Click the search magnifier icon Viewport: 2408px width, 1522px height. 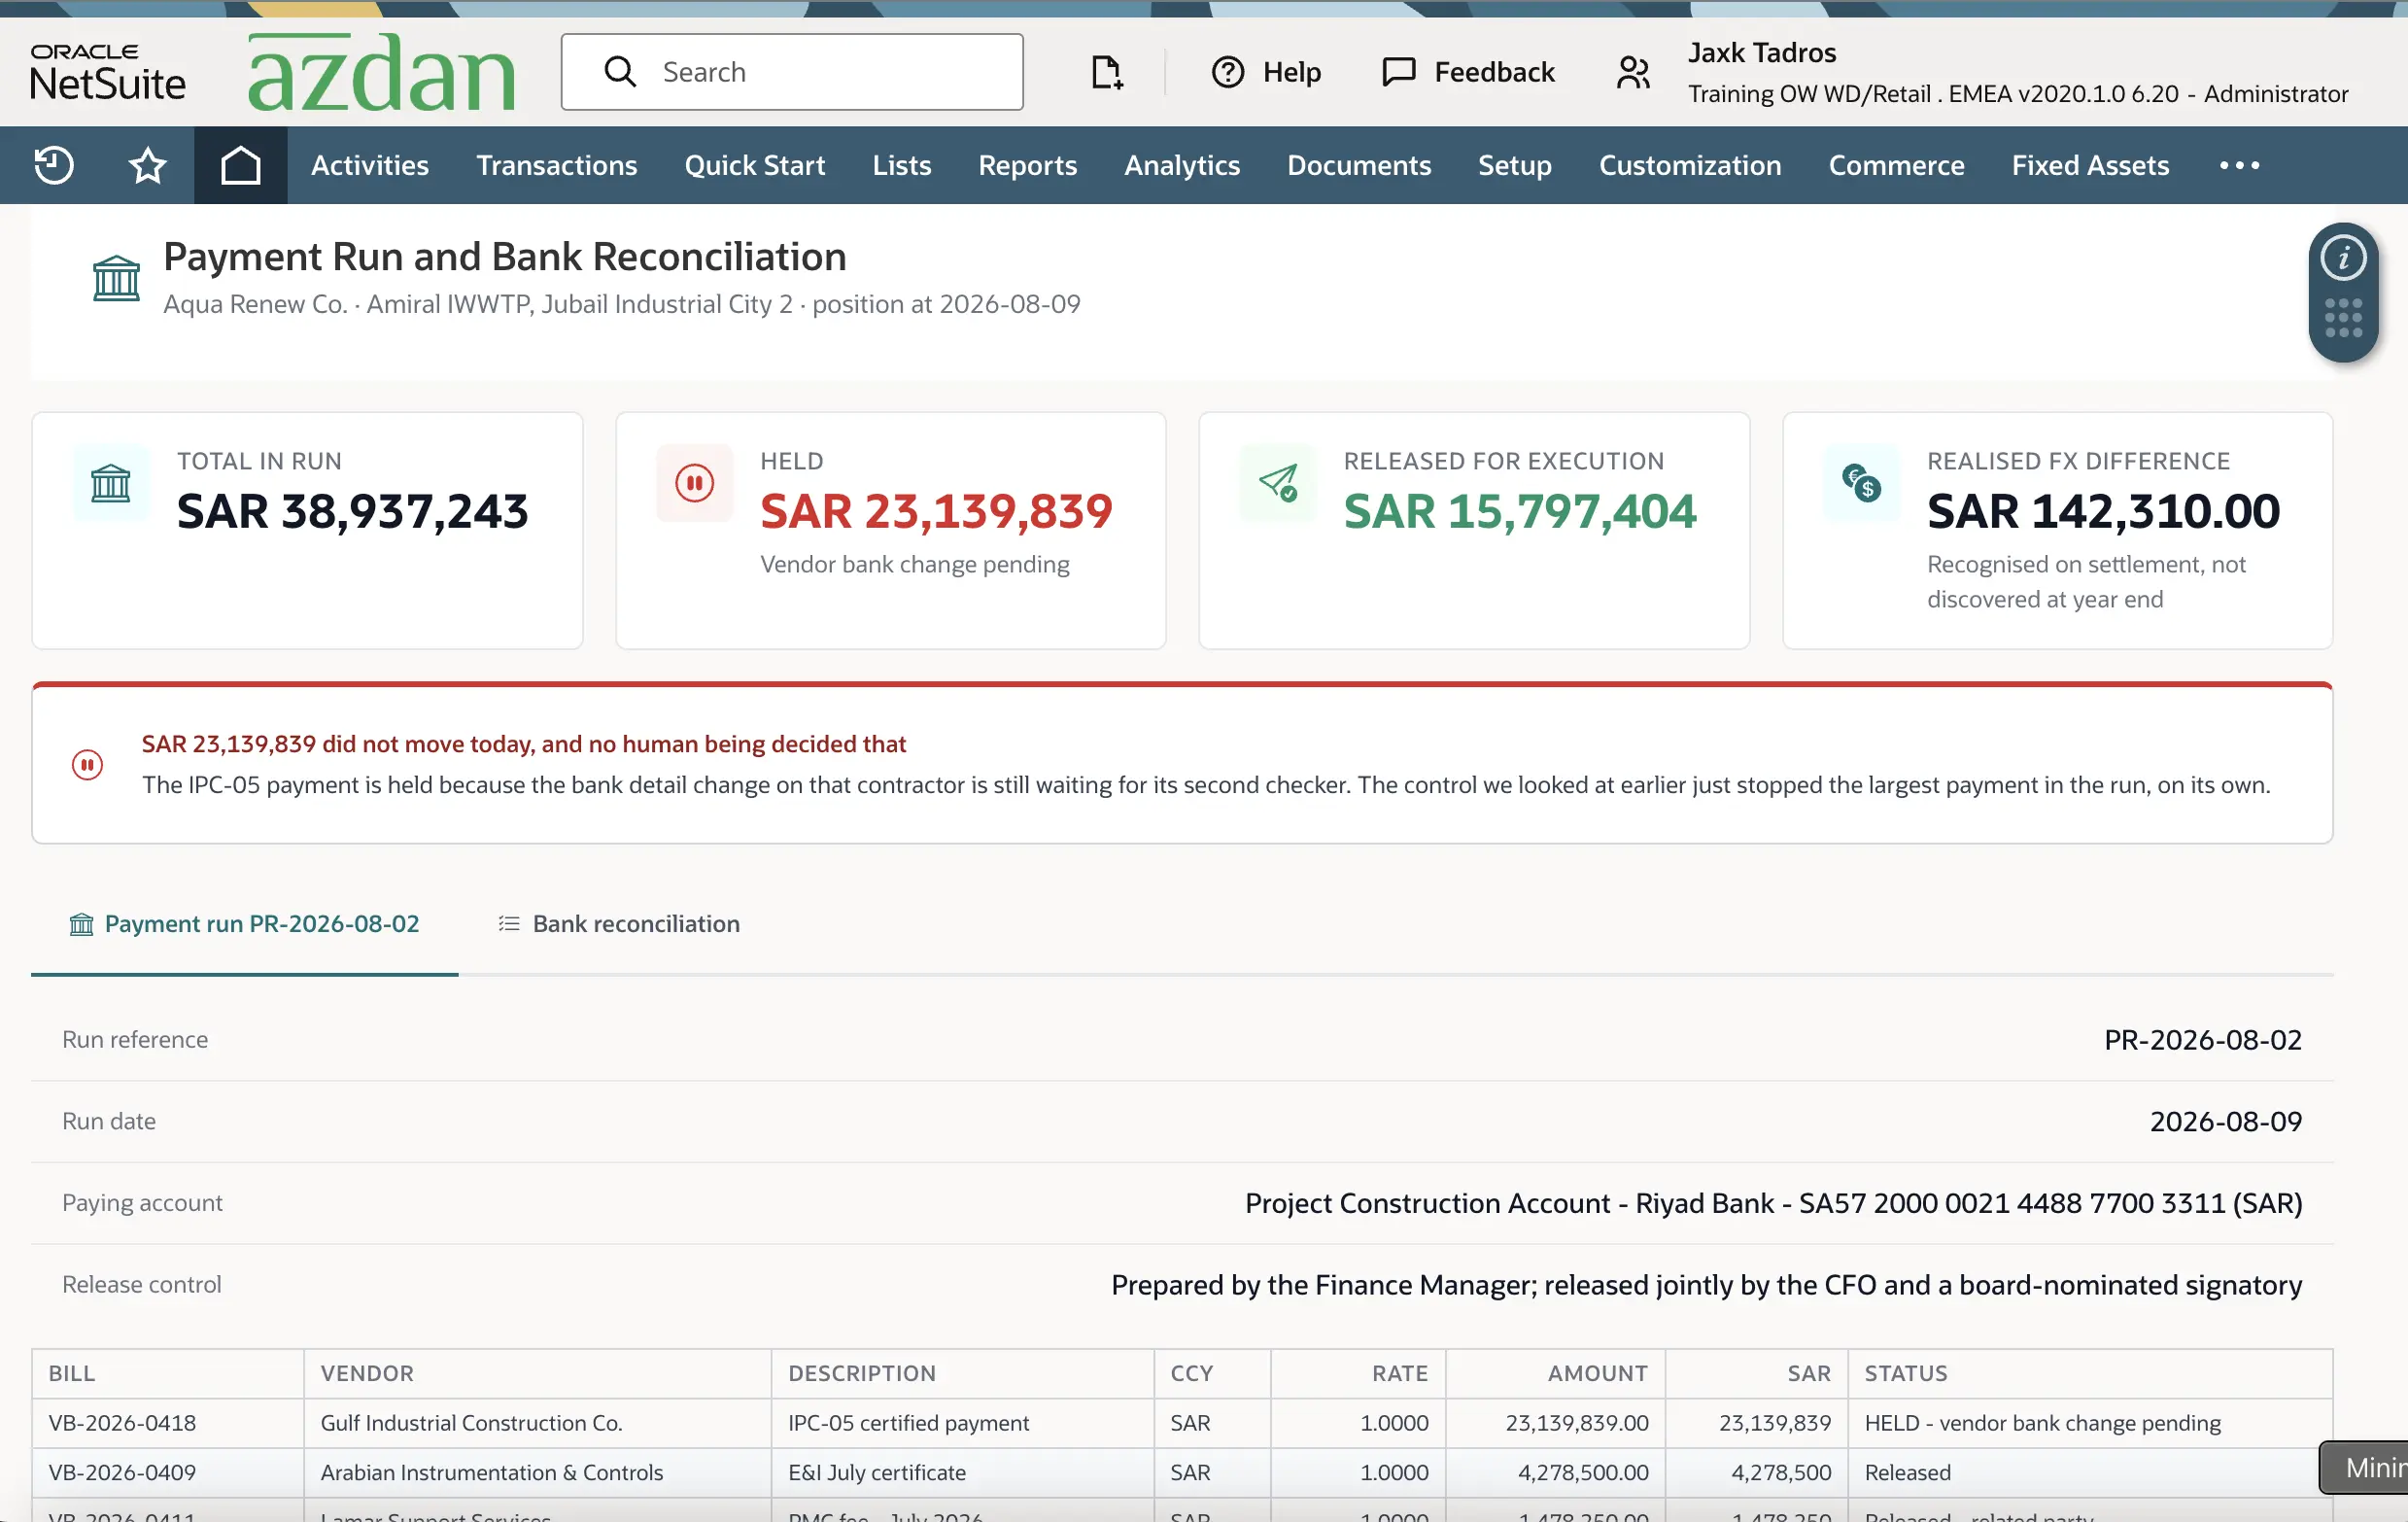620,72
